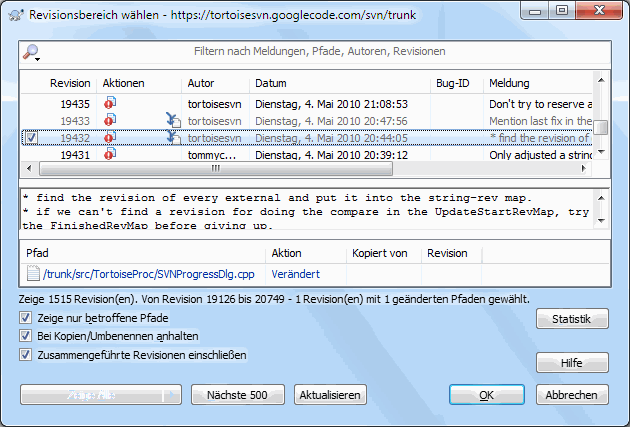Click revision list scroll-down arrow
The height and width of the screenshot is (427, 630).
pyautogui.click(x=601, y=152)
